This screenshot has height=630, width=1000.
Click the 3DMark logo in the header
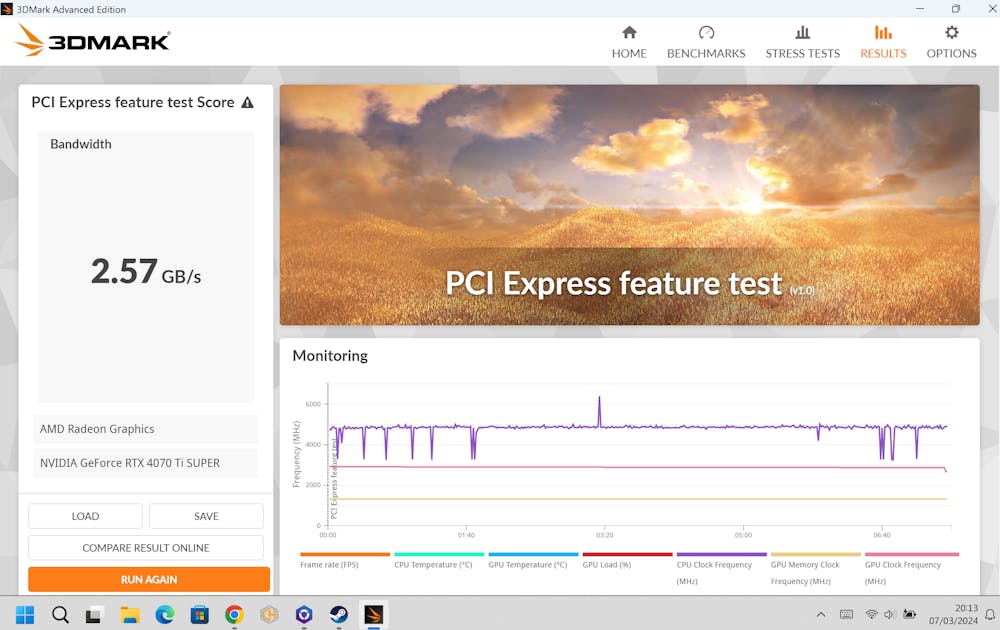coord(92,40)
